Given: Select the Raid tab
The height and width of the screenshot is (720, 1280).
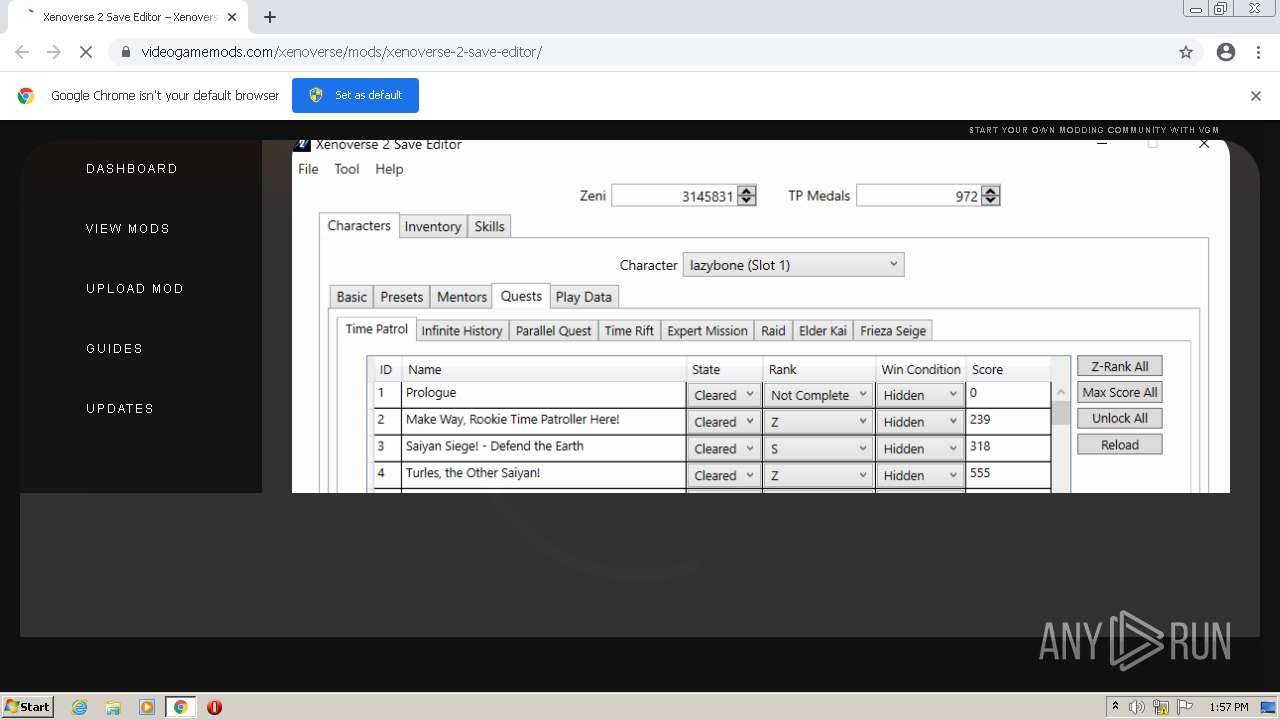Looking at the screenshot, I should tap(773, 331).
